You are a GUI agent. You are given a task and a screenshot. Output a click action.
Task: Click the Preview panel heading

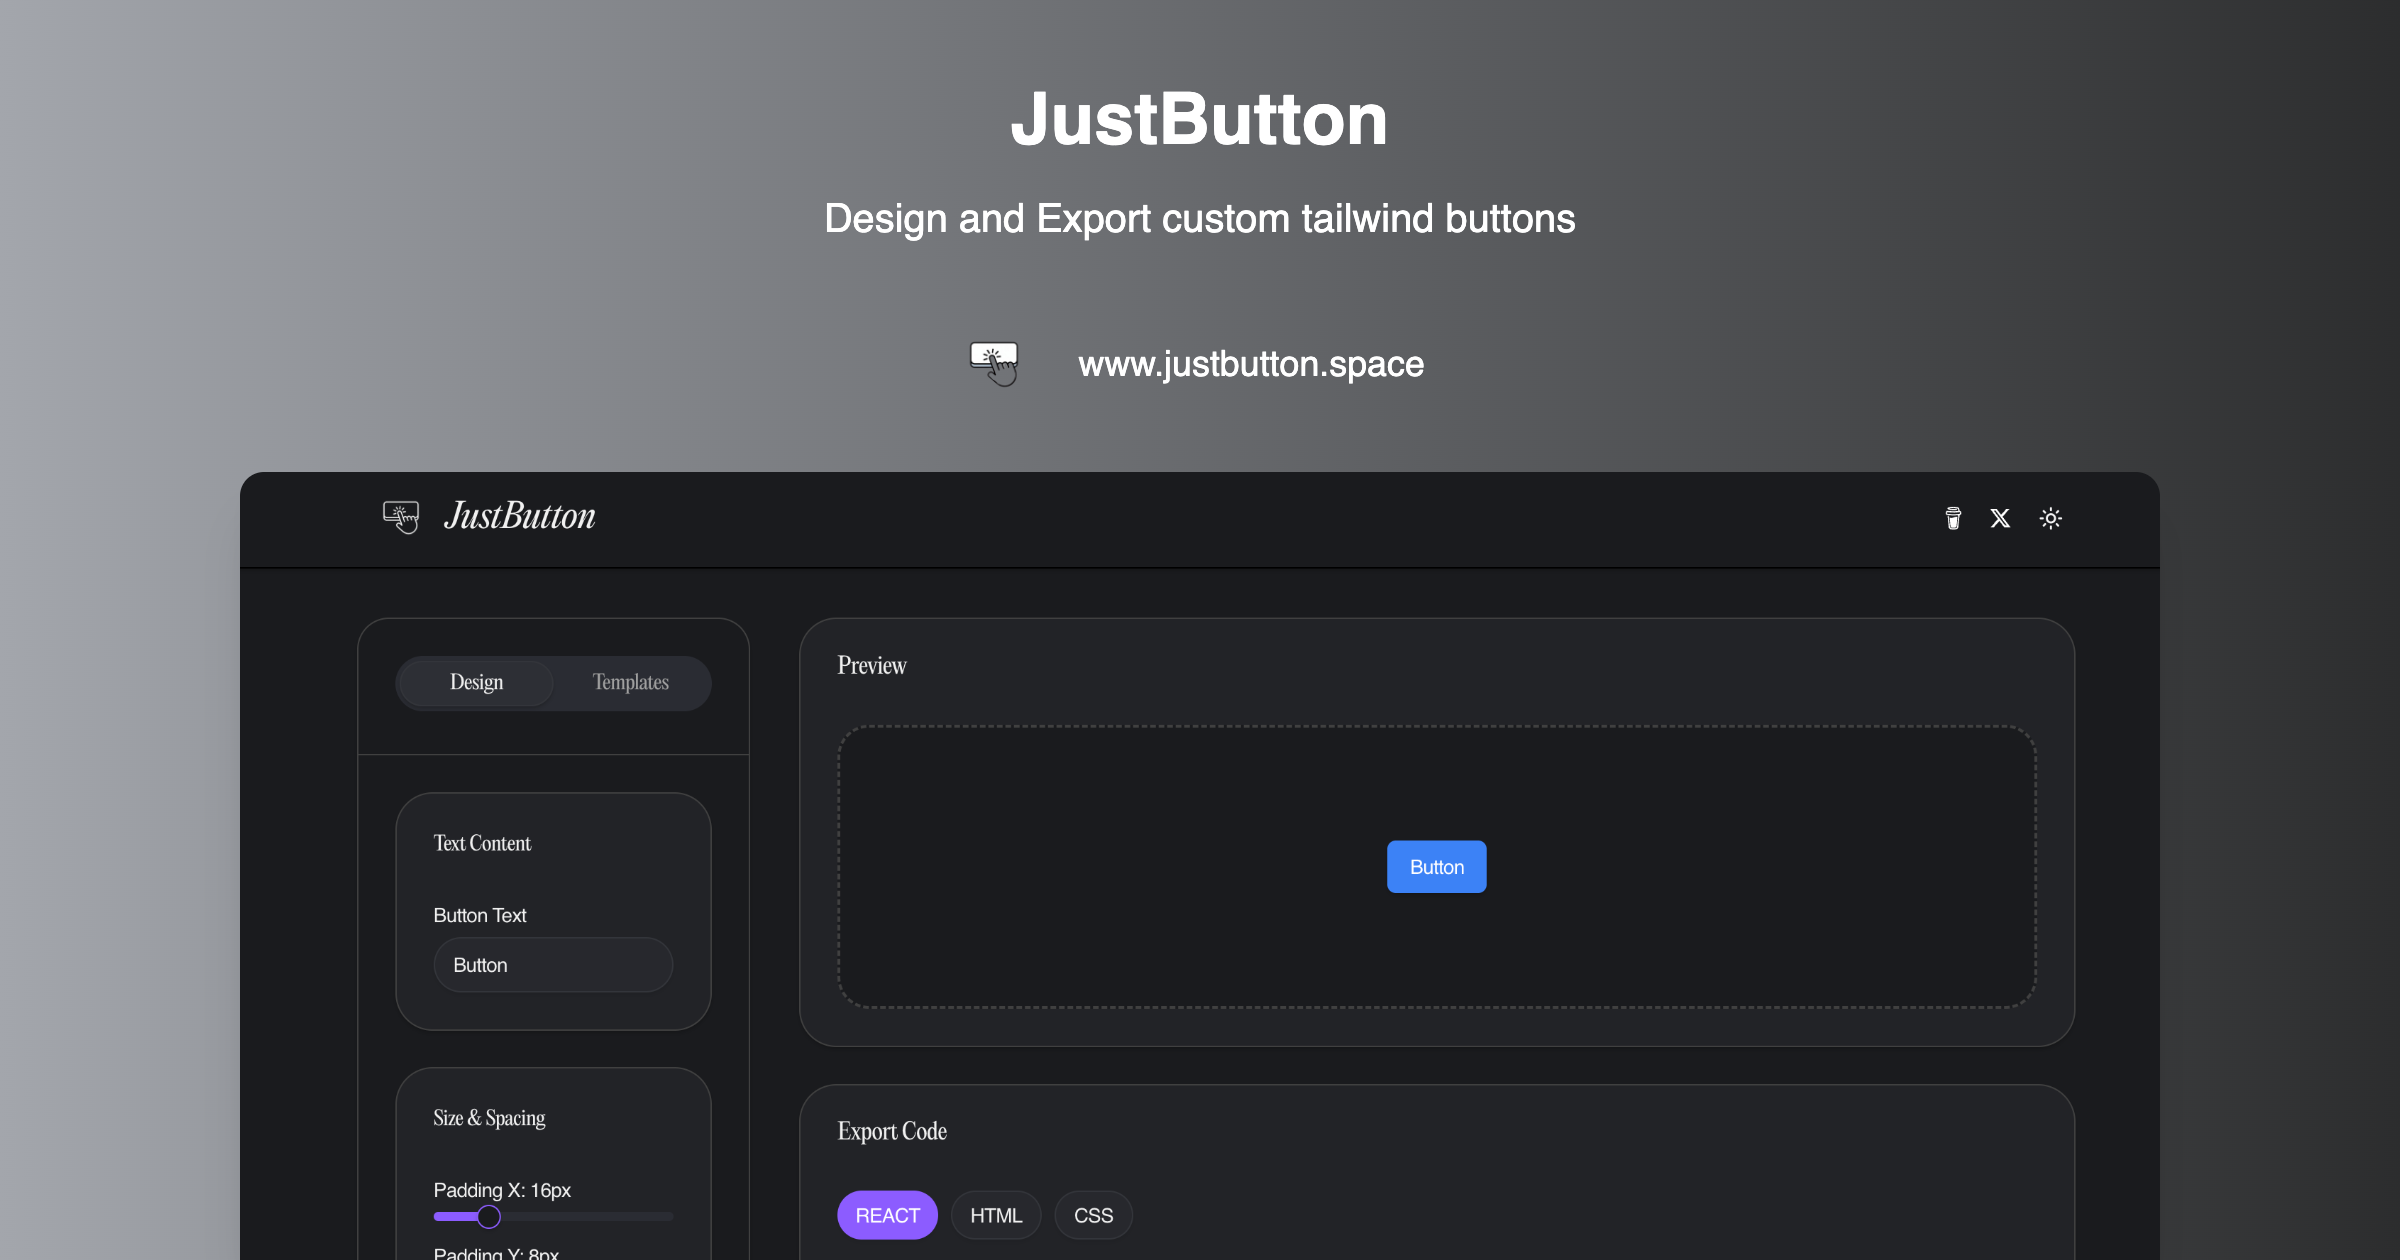coord(871,664)
